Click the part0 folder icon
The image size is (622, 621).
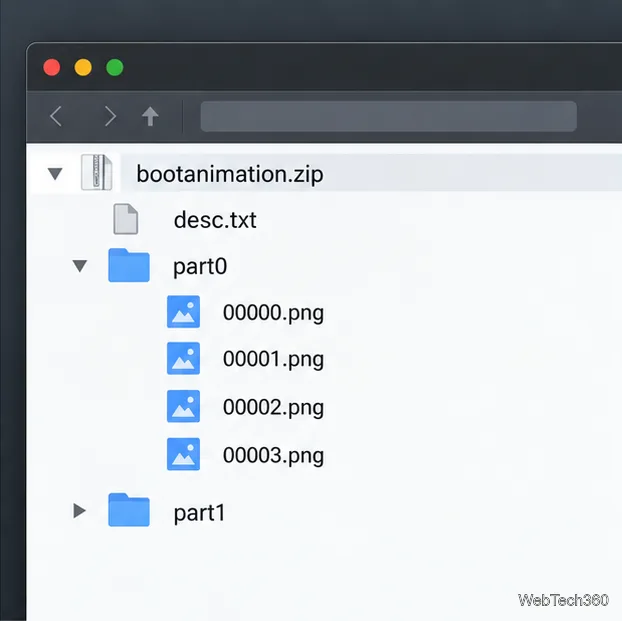click(x=129, y=265)
